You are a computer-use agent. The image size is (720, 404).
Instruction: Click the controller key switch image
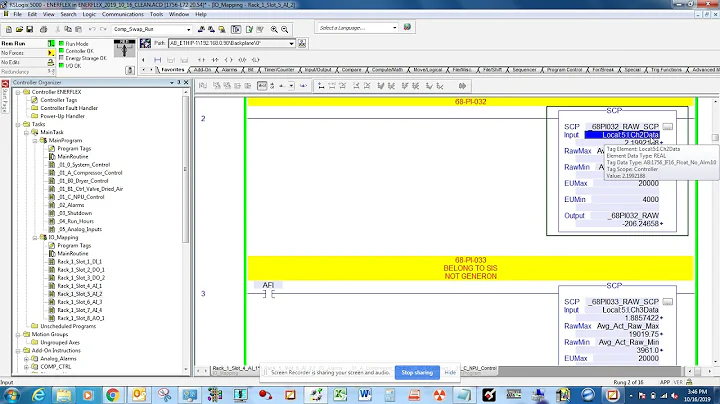point(124,48)
